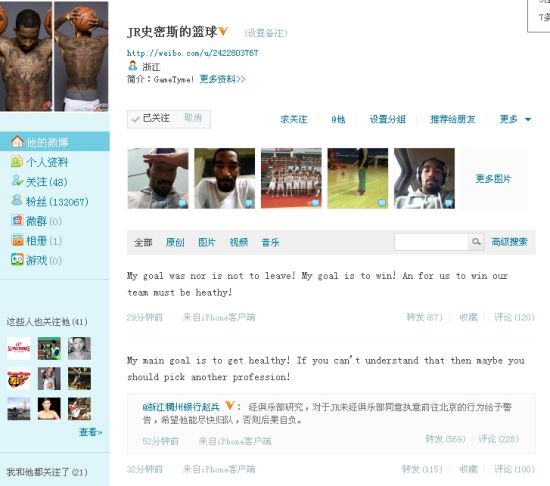Click the 微群 group icon
550x486 pixels.
(17, 221)
